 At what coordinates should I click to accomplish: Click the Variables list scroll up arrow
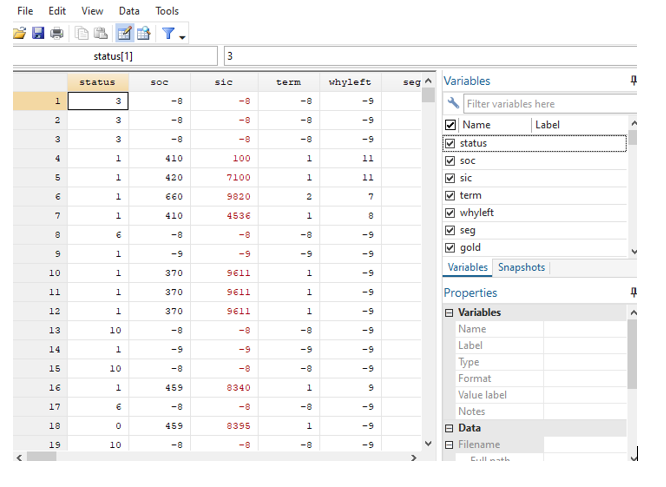[x=634, y=123]
